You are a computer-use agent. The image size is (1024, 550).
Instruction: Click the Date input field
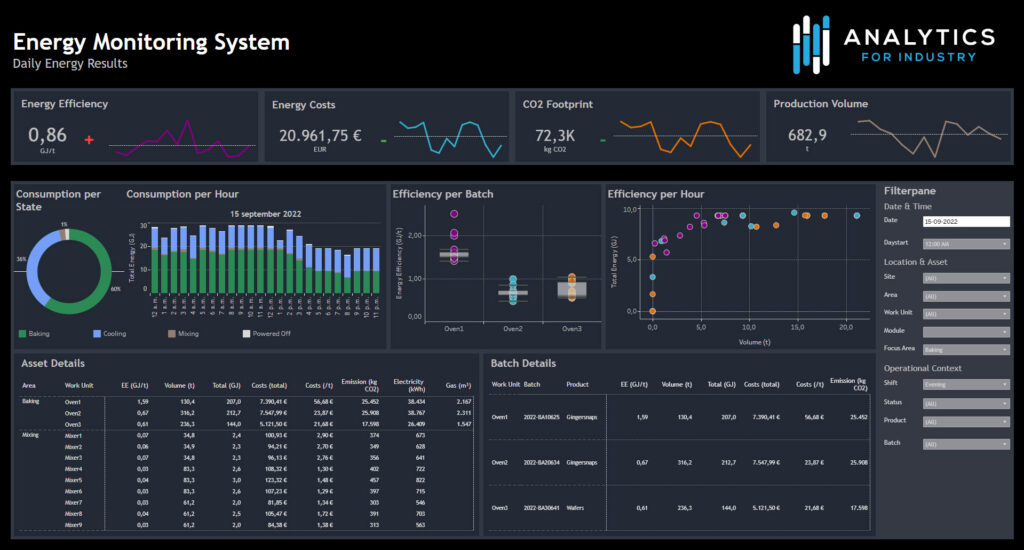(966, 221)
